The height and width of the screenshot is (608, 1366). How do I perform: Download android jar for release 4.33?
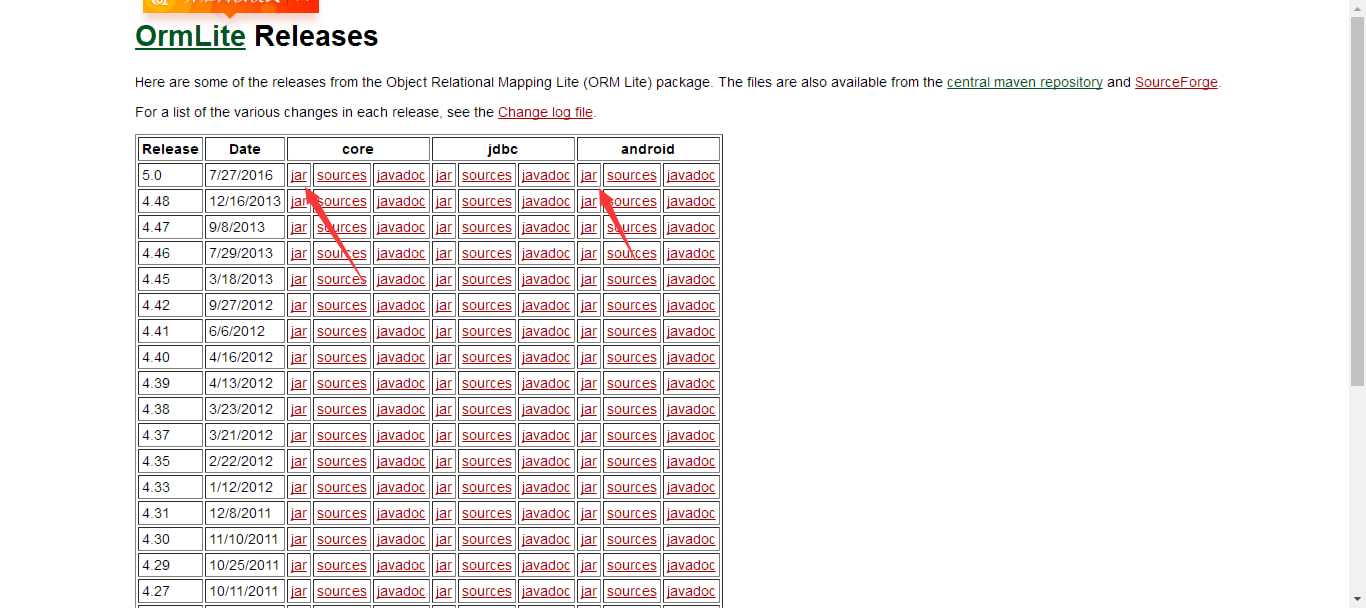click(x=589, y=487)
